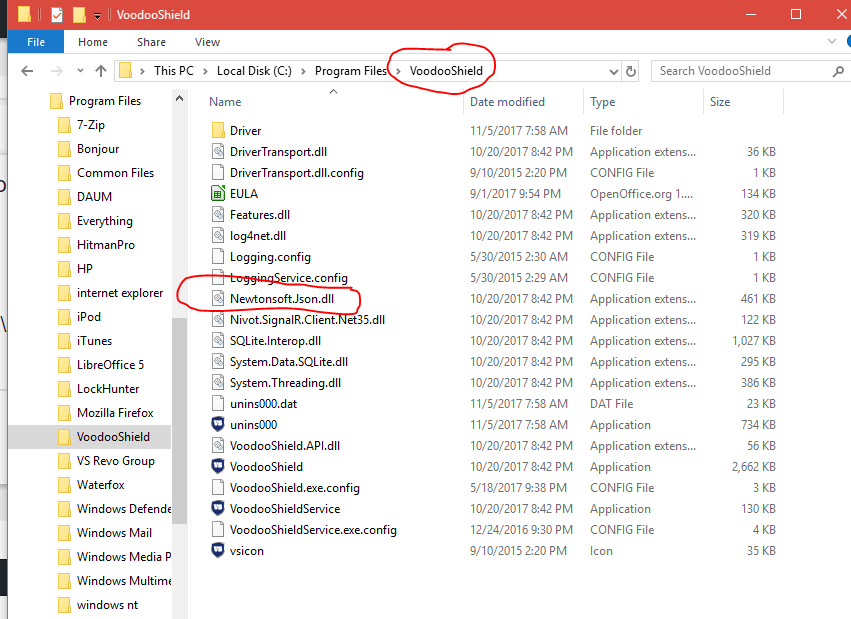Select the unins000 application shield icon

pyautogui.click(x=218, y=425)
